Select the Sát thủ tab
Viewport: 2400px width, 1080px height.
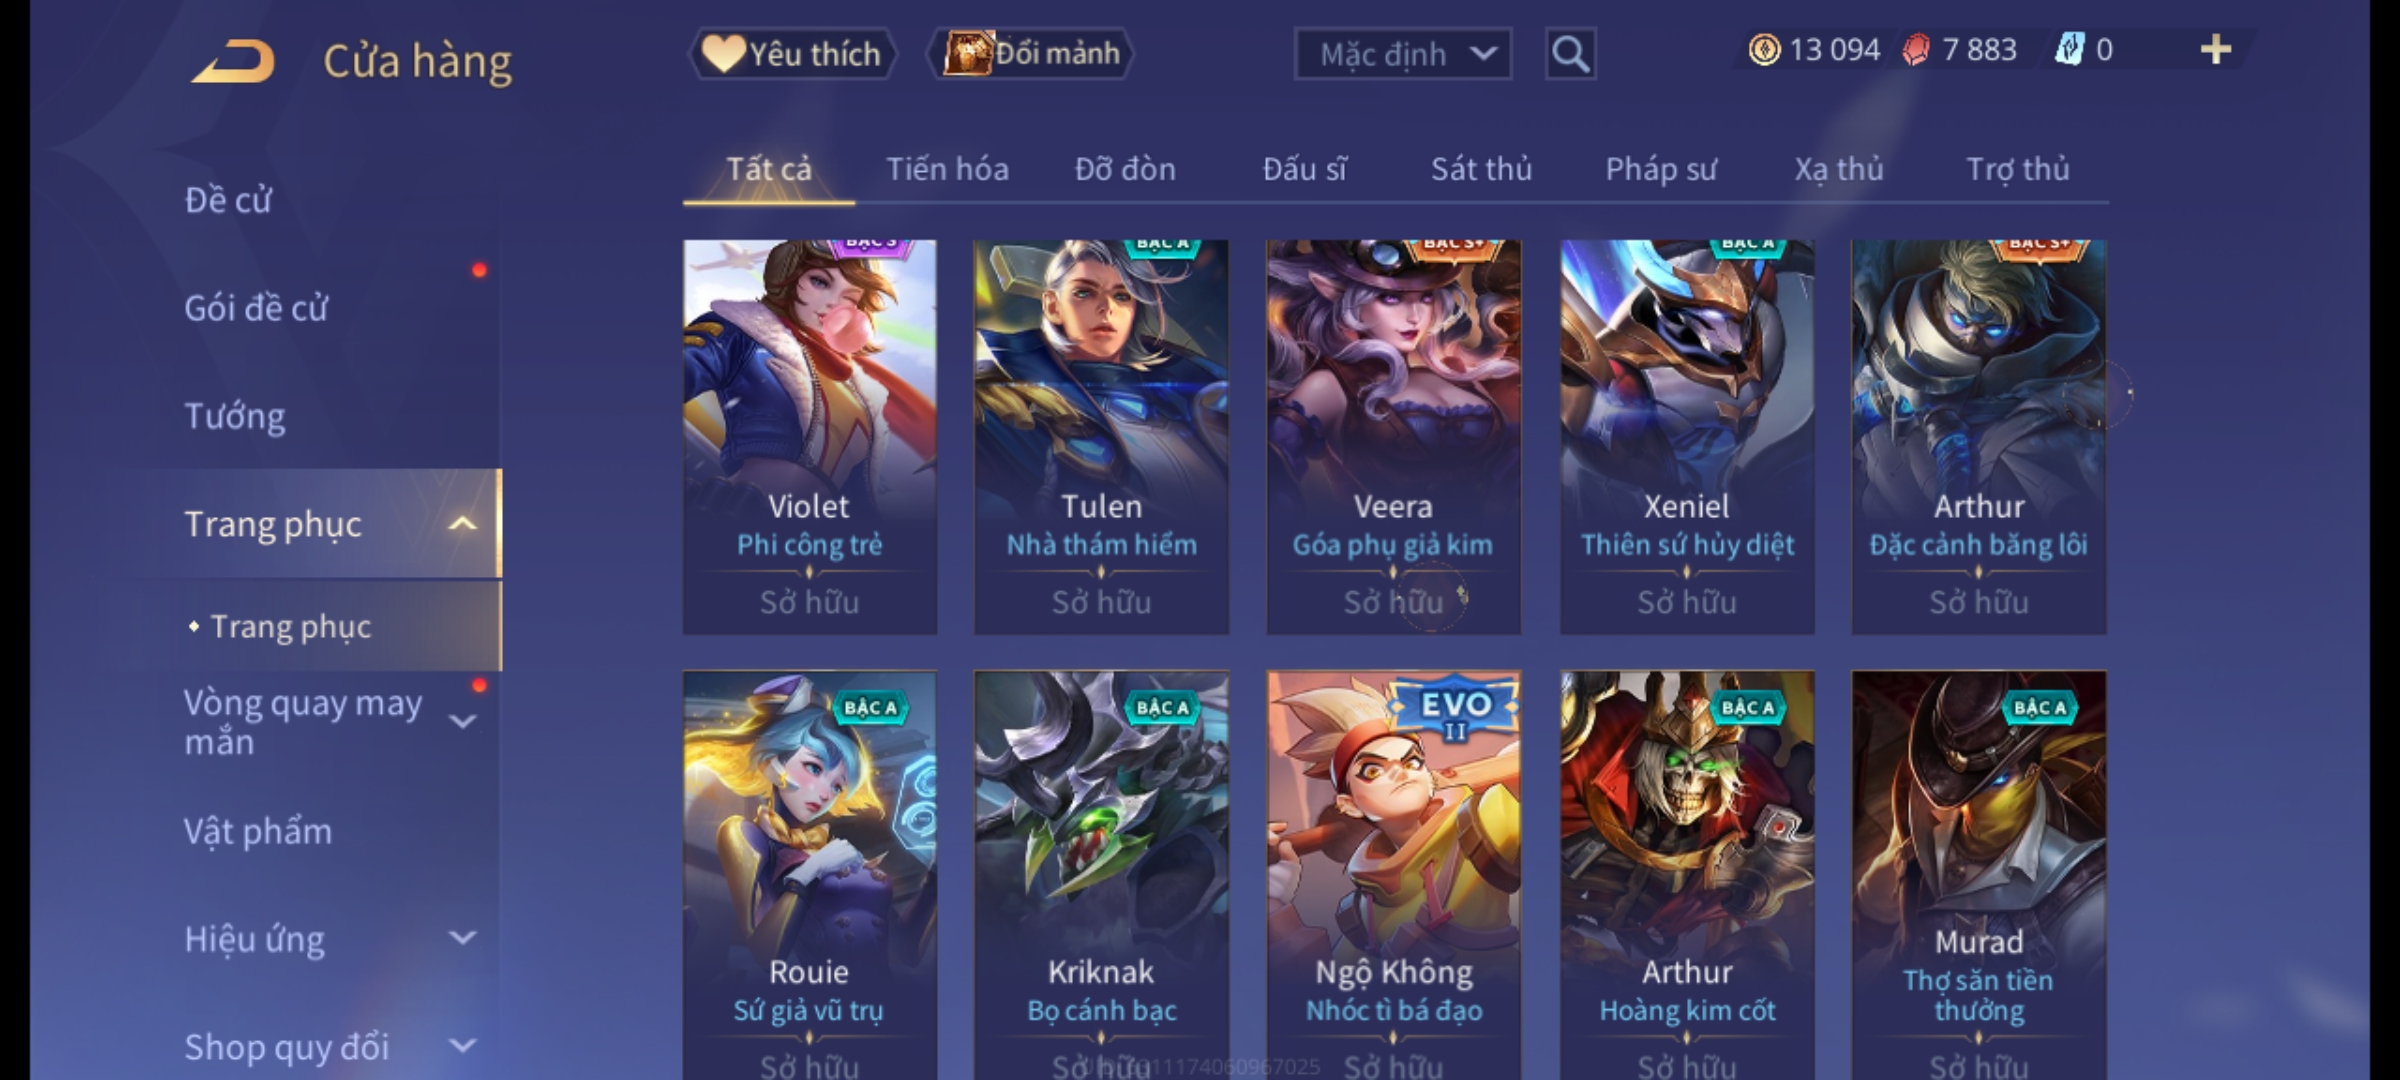coord(1481,169)
